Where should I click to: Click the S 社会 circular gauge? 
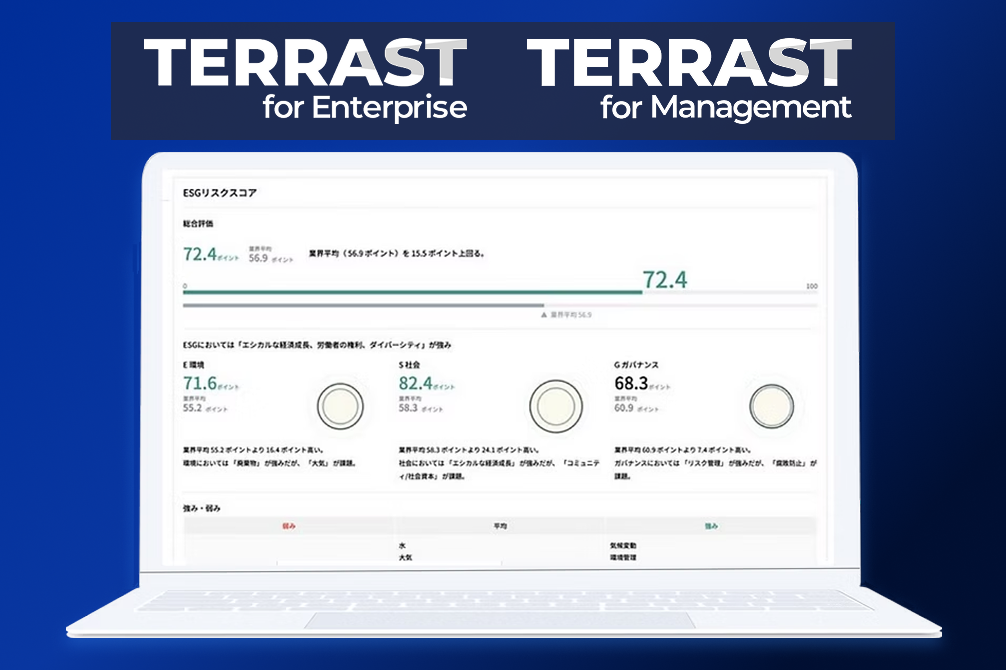(x=555, y=405)
